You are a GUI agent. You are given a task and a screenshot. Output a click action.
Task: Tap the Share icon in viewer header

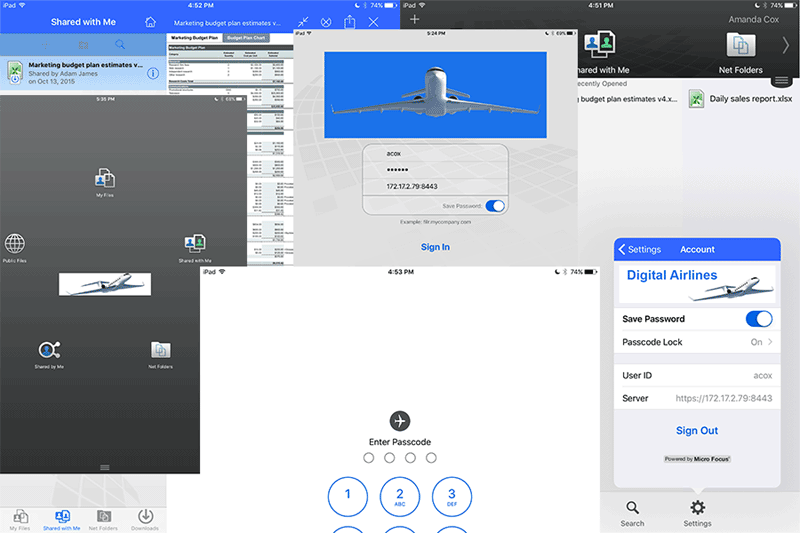[x=349, y=21]
